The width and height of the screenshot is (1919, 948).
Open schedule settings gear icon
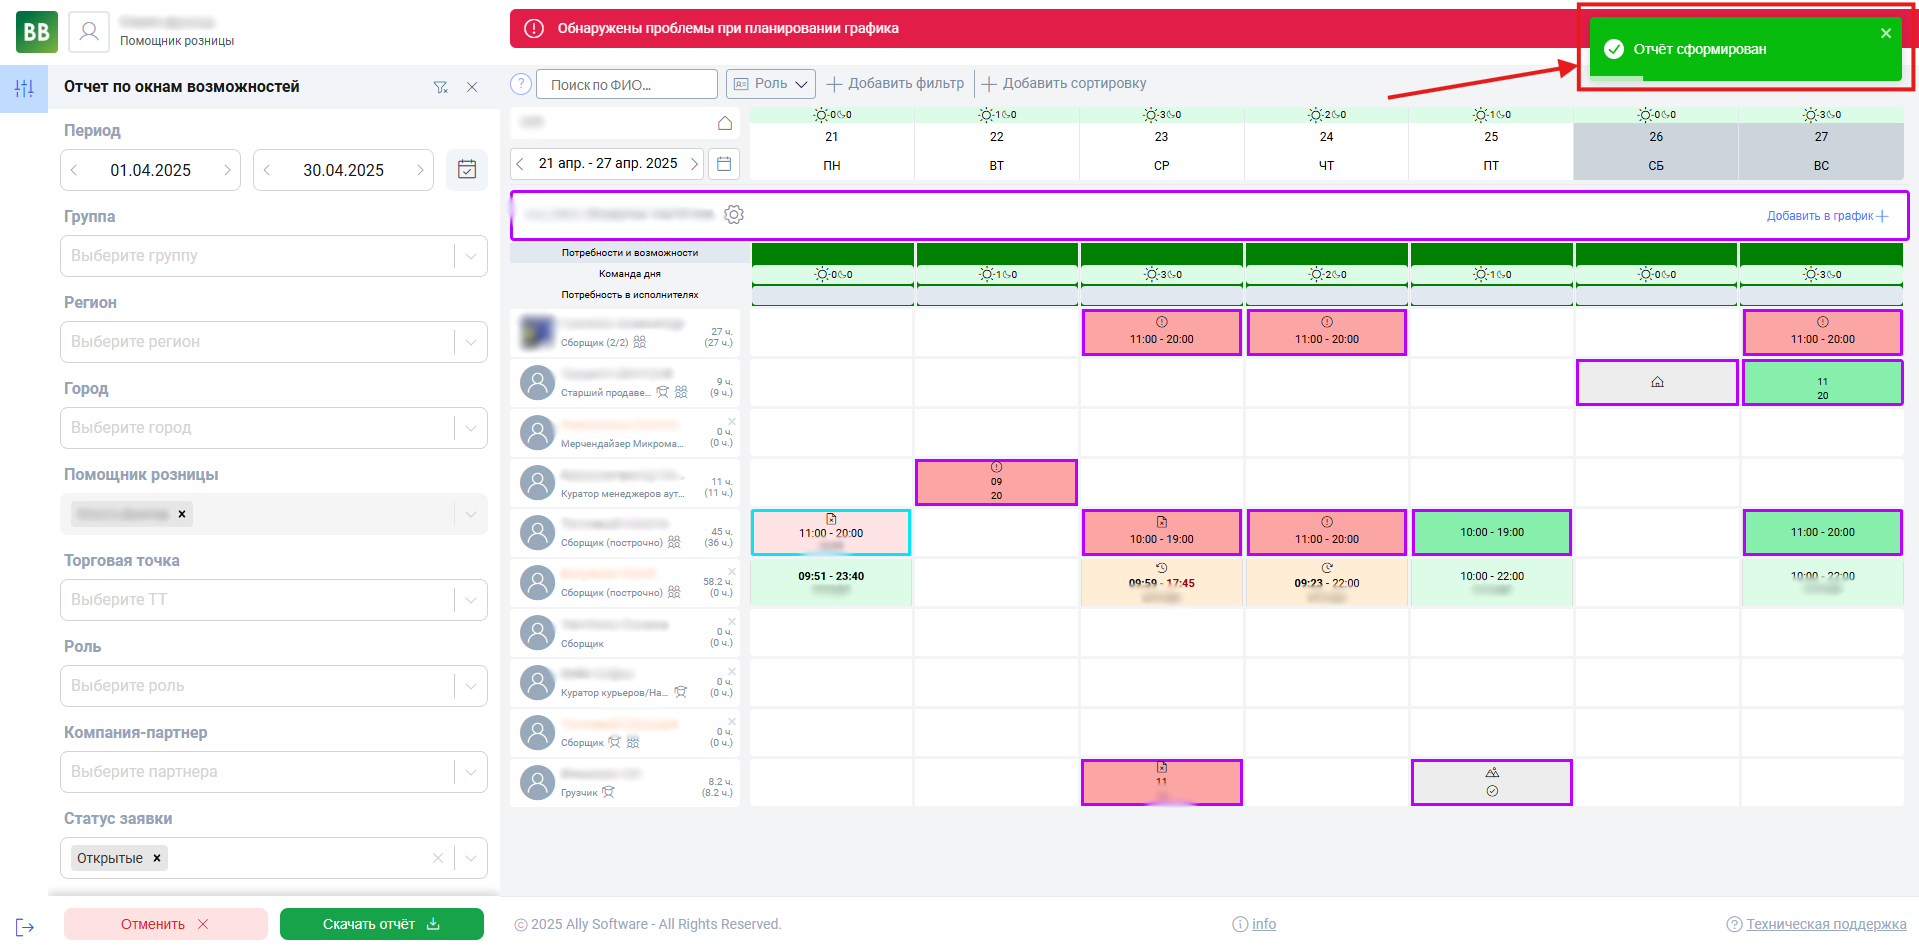pos(734,214)
